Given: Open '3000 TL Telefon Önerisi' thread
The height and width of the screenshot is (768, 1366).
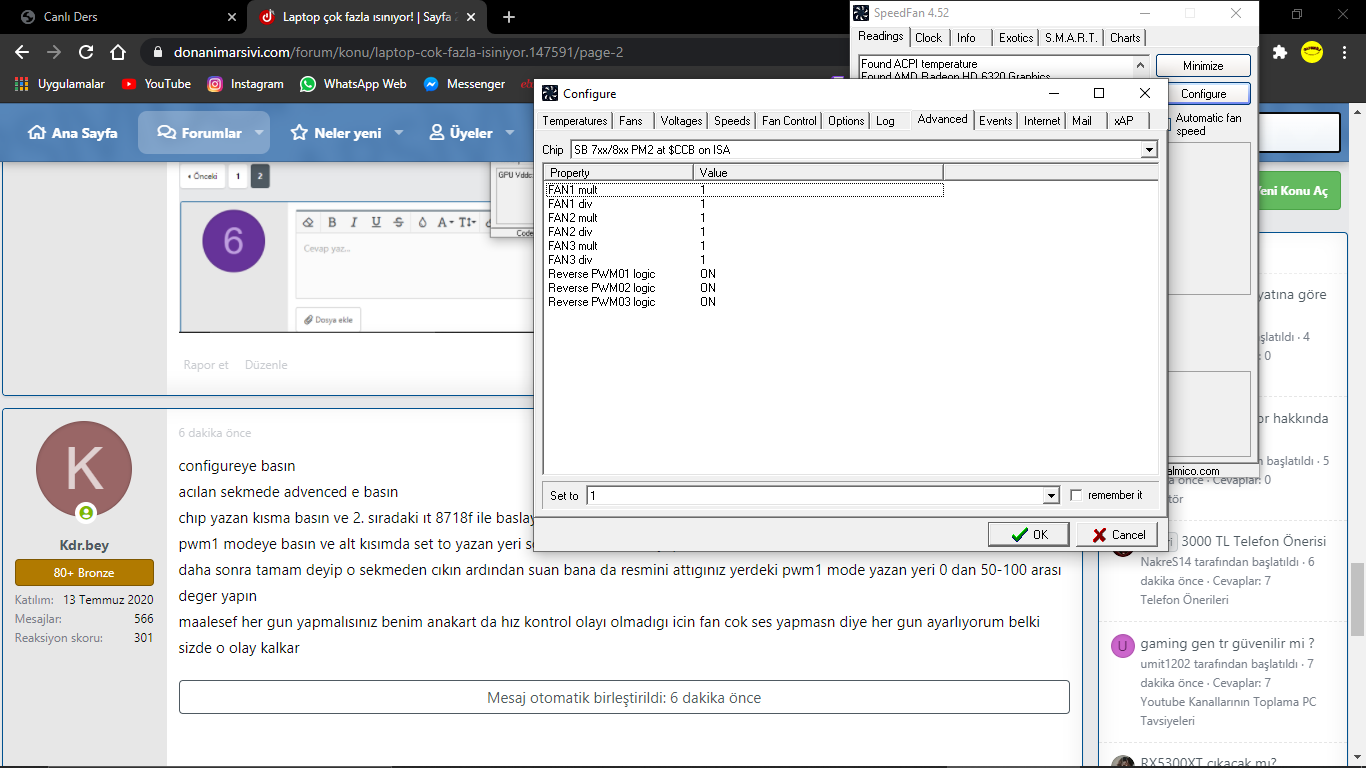Looking at the screenshot, I should click(1254, 541).
